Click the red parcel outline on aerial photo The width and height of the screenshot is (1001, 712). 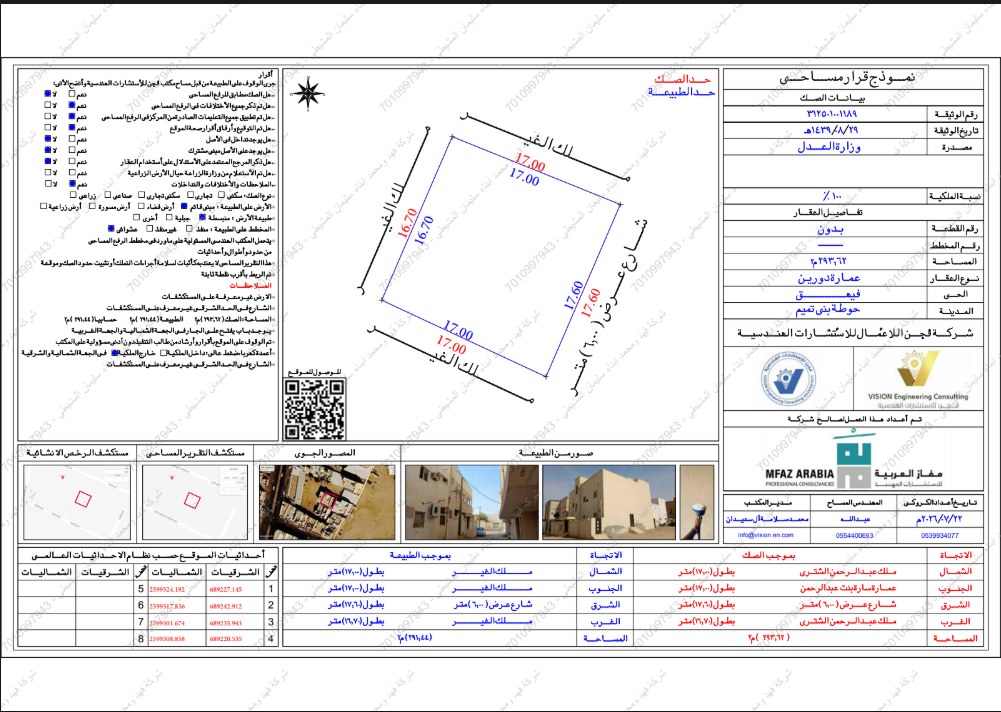coord(327,500)
